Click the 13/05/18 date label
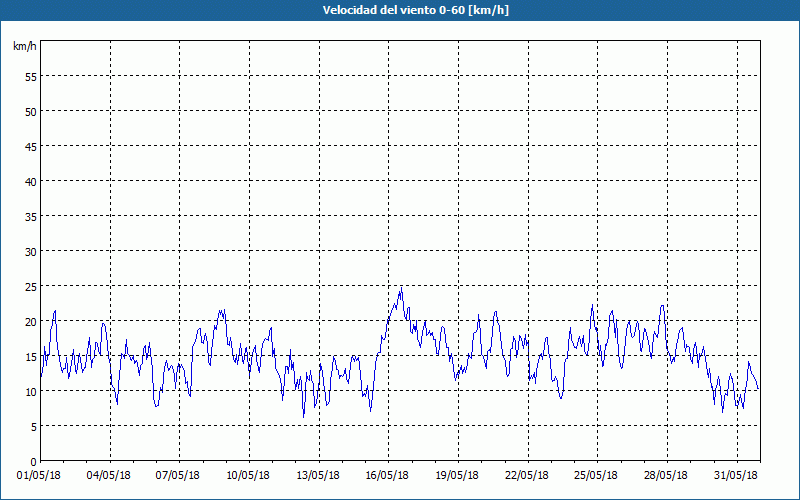Screen dimensions: 800x500 [318, 475]
